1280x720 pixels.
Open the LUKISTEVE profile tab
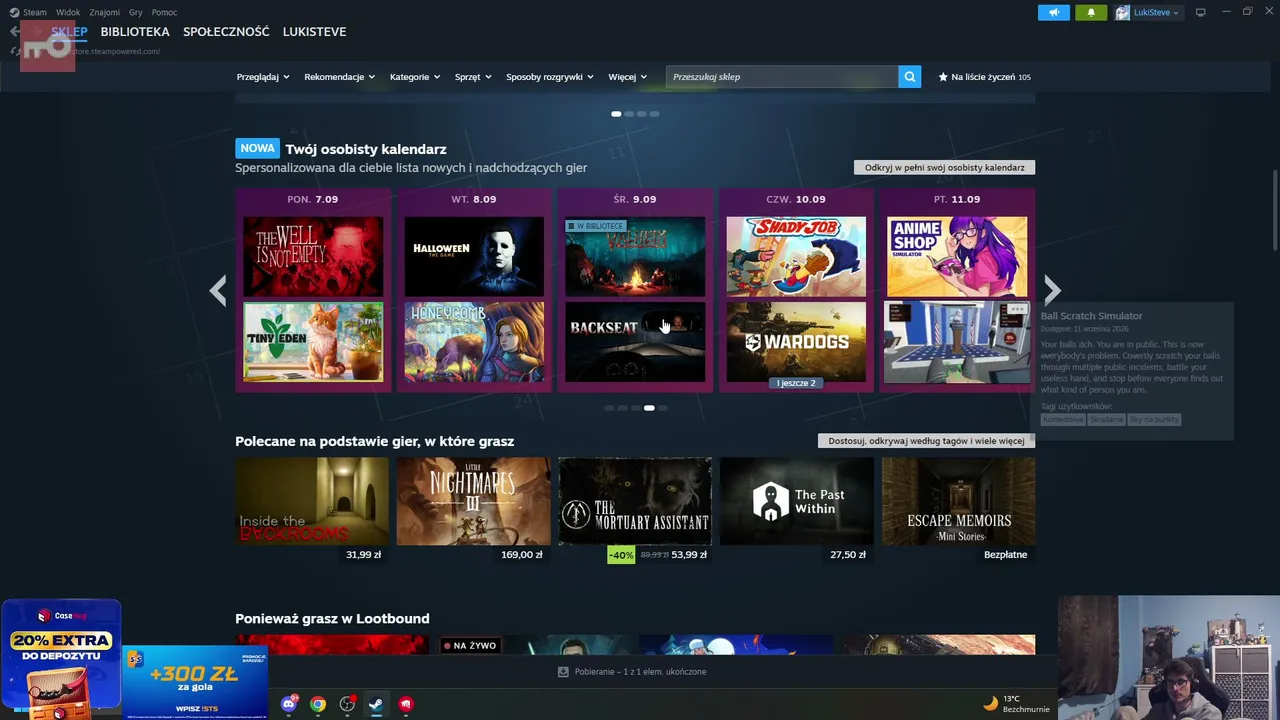pyautogui.click(x=314, y=32)
